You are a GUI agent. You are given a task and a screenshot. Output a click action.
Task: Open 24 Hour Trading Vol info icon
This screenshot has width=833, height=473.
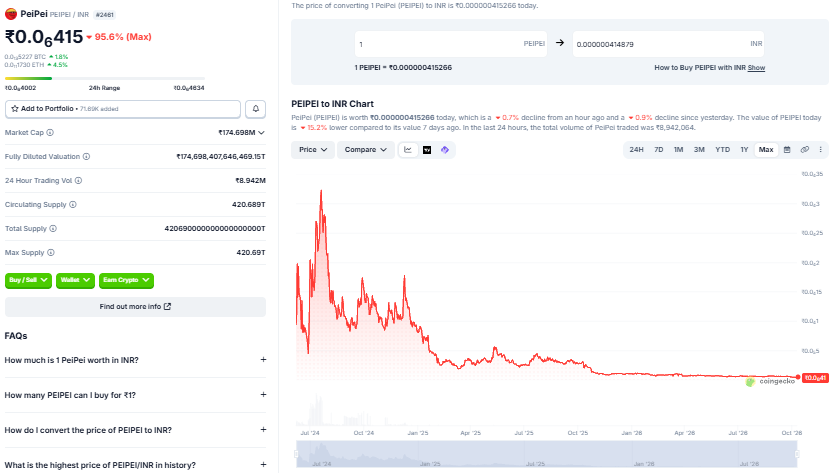pos(78,181)
